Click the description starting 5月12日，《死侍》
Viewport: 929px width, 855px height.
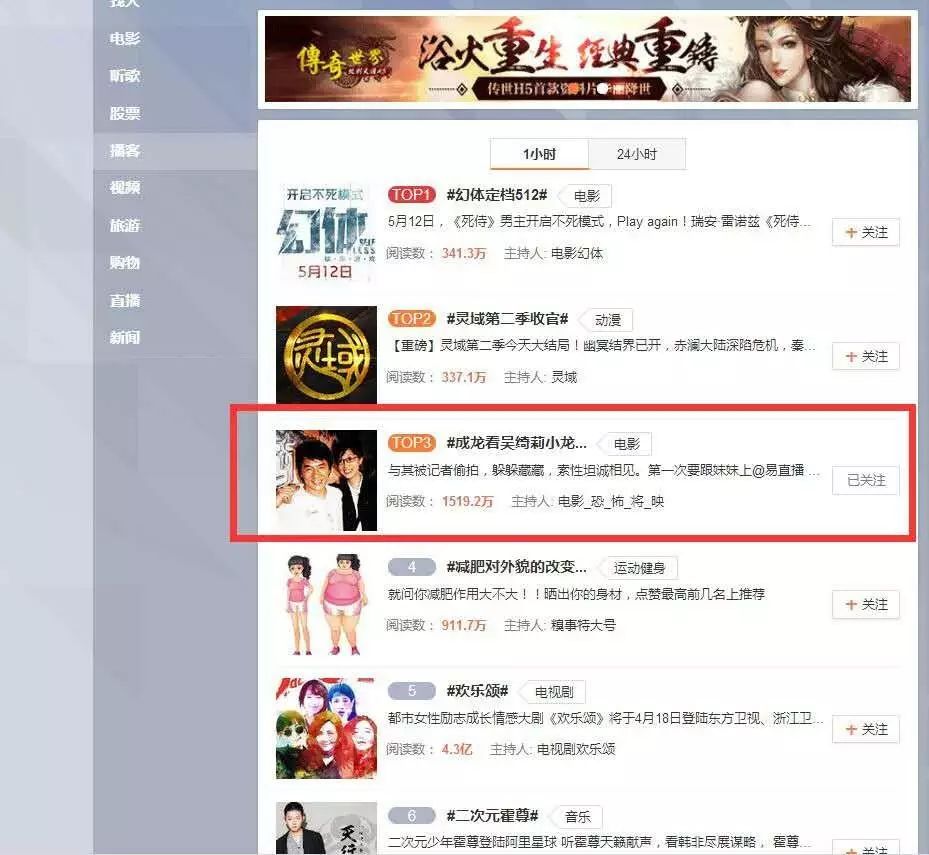tap(599, 222)
